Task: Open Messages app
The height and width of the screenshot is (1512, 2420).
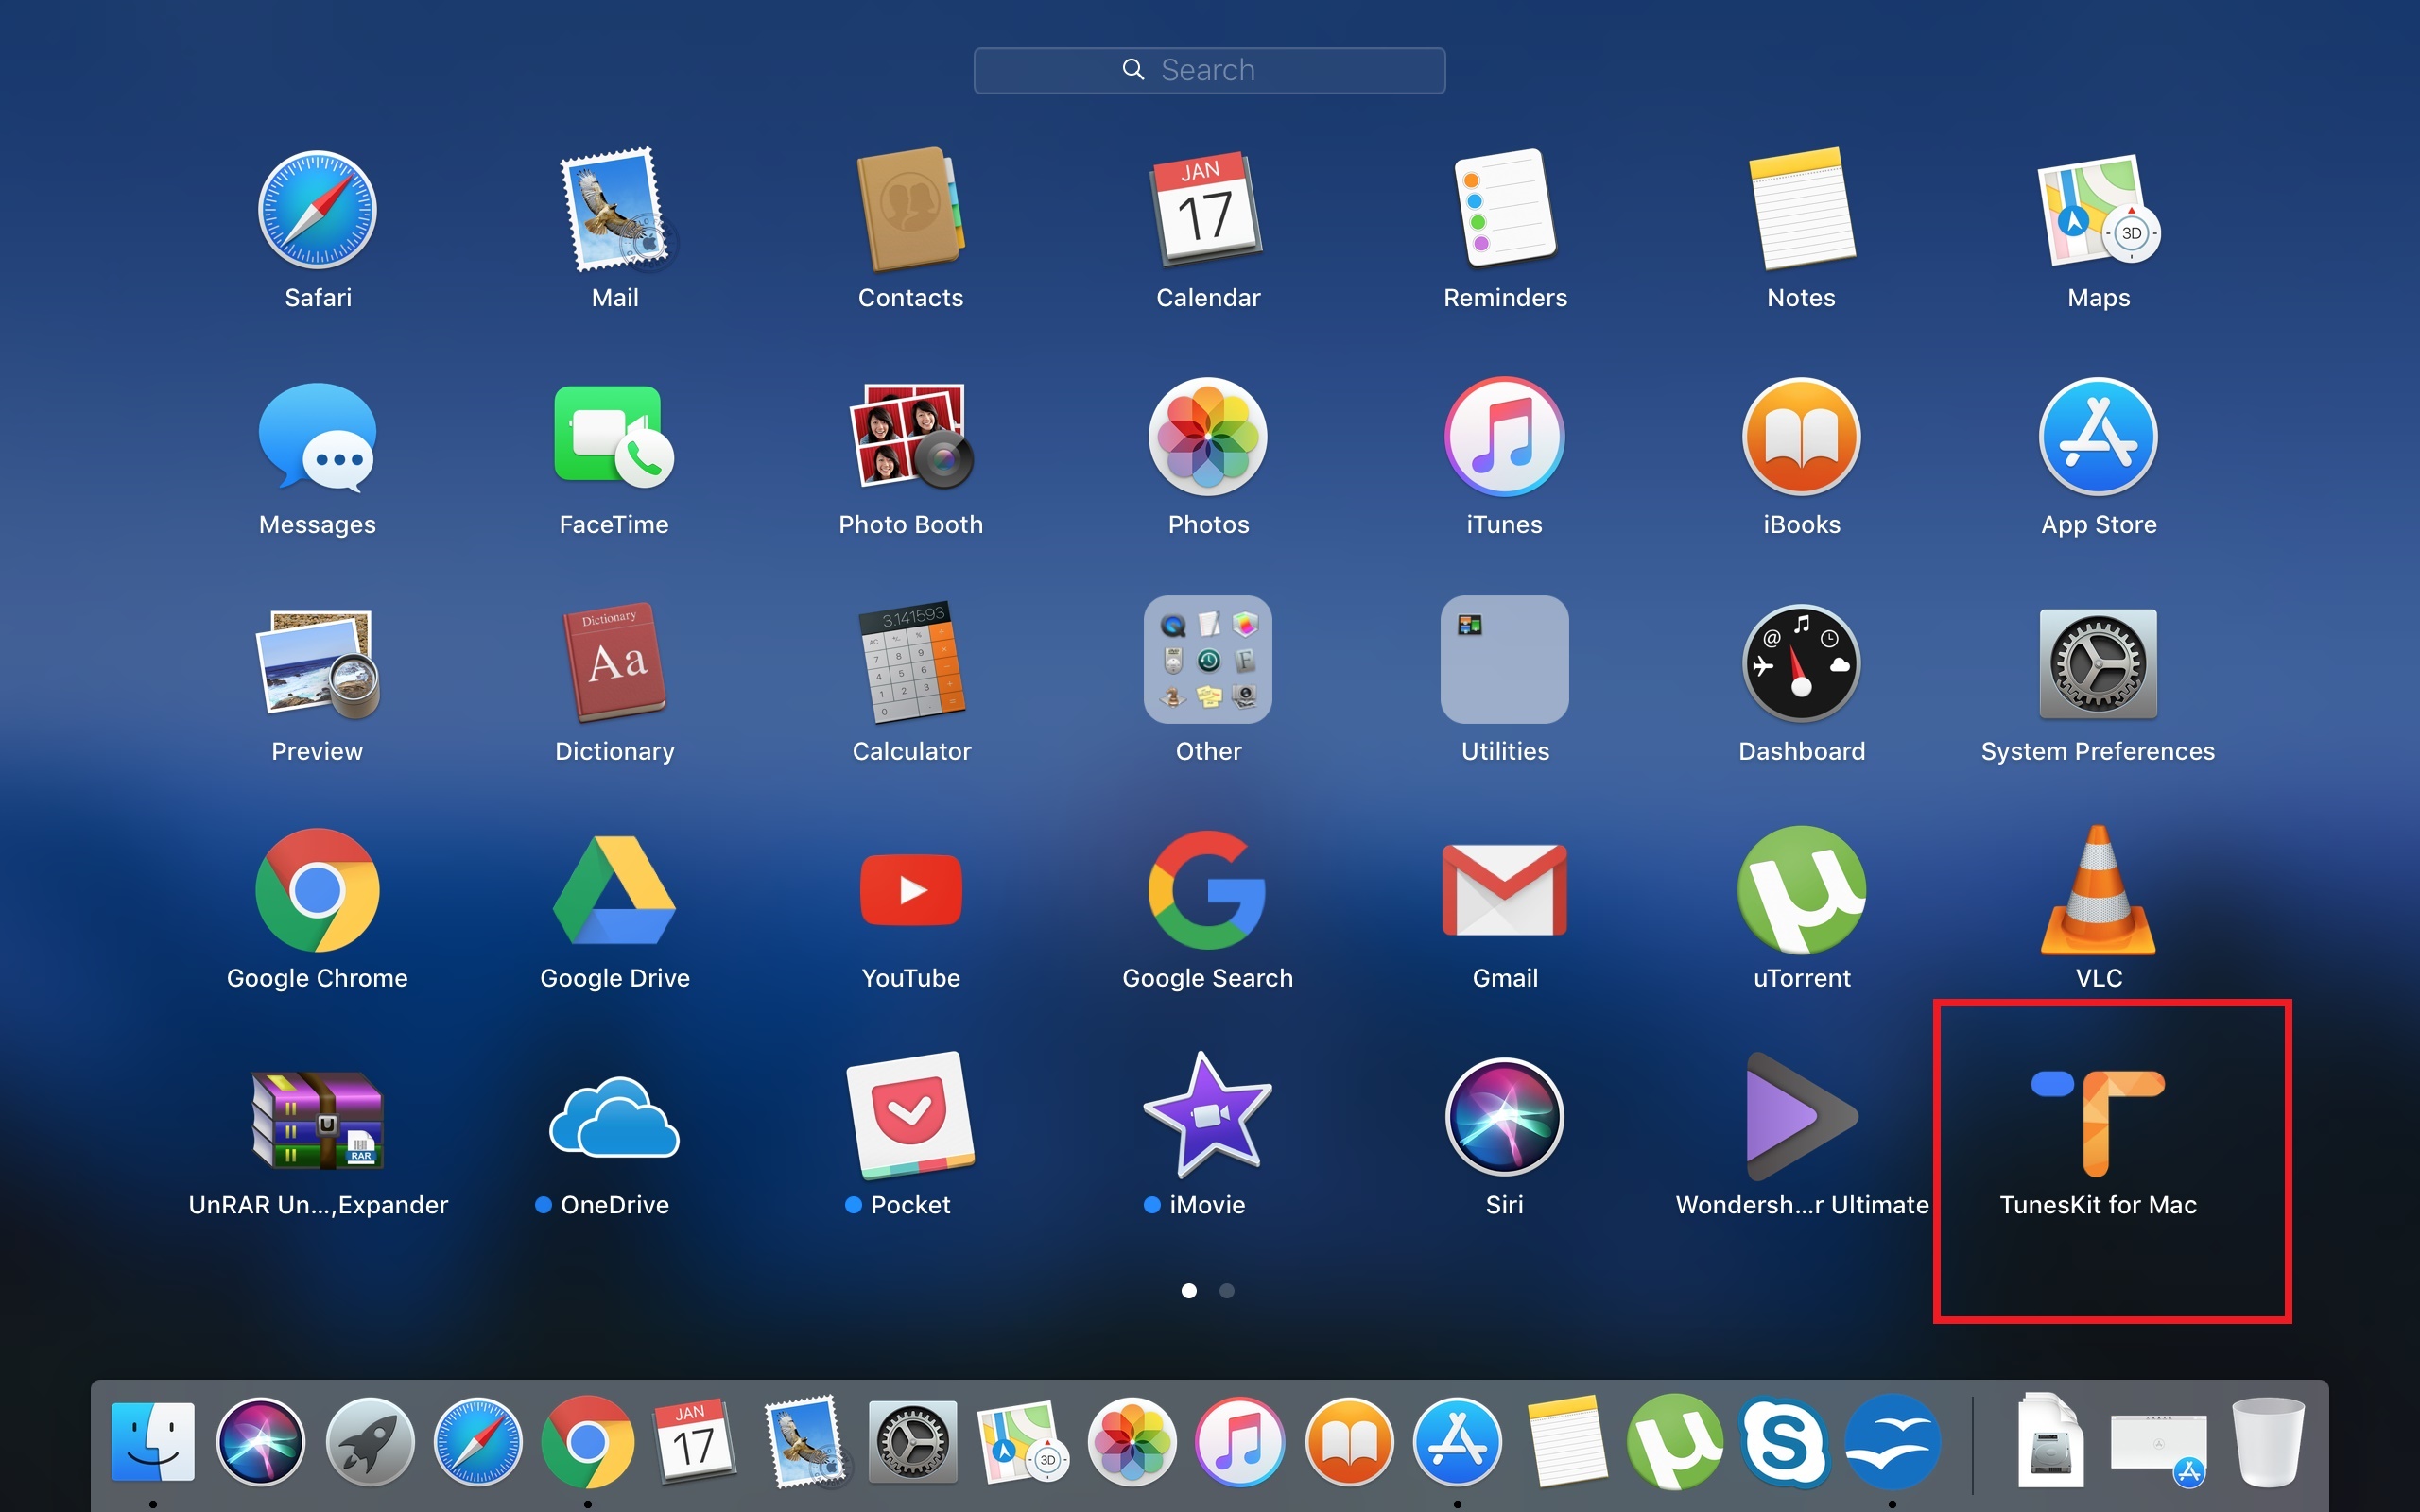Action: tap(317, 437)
